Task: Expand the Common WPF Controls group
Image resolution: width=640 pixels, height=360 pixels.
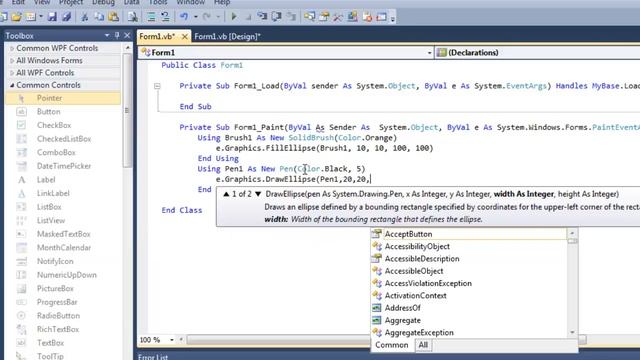Action: [12, 49]
